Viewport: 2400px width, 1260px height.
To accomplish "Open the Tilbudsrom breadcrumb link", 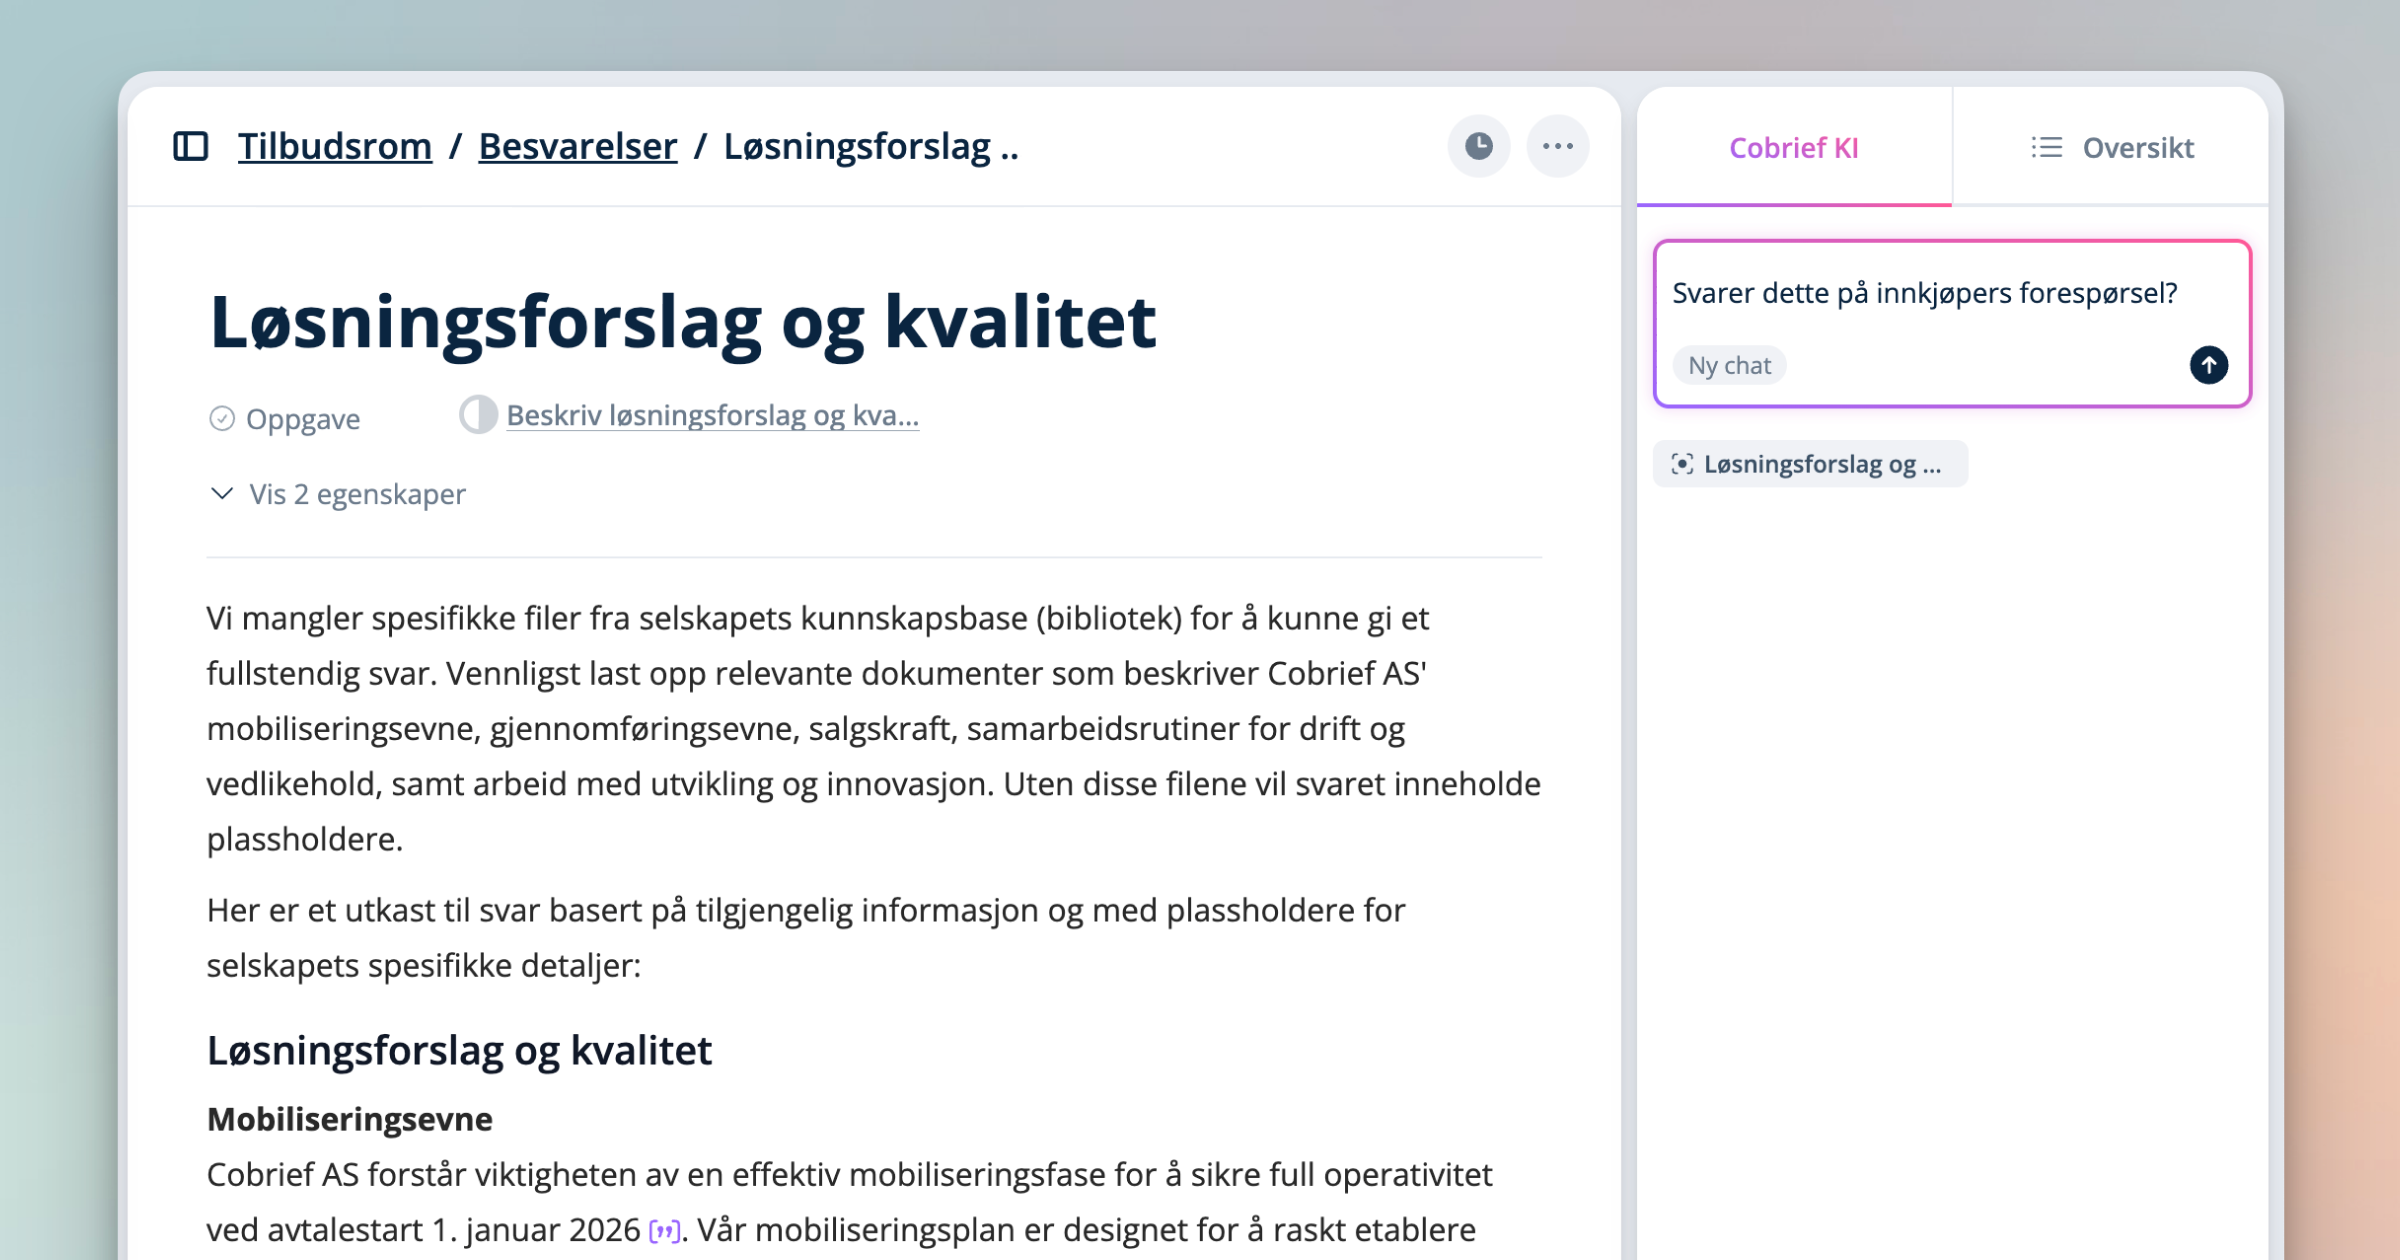I will click(334, 146).
